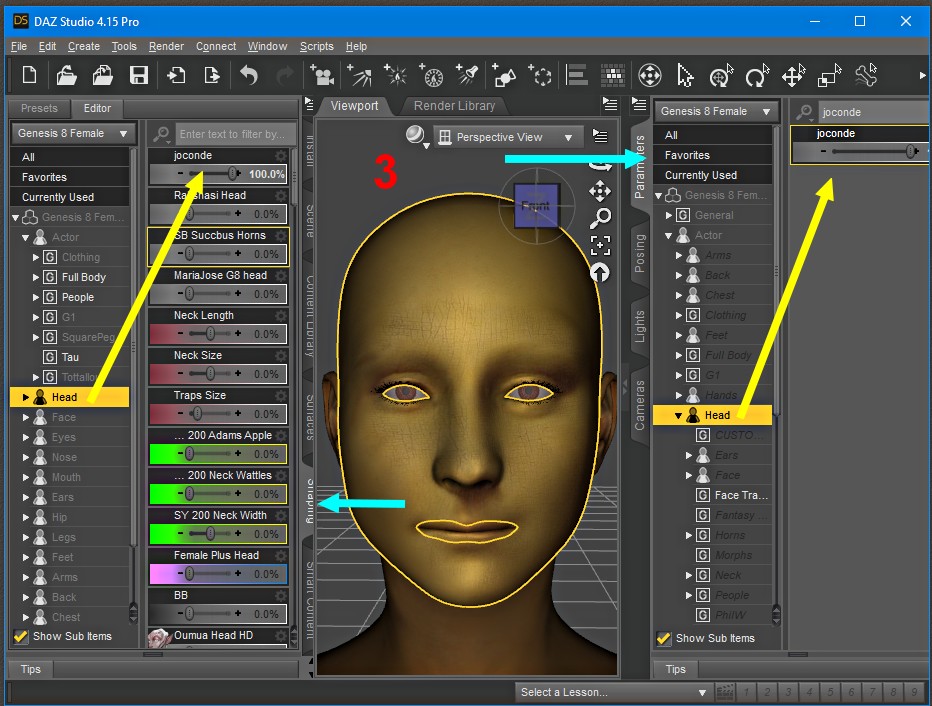Viewport: 932px width, 706px height.
Task: Select the Node Selection tool
Action: click(685, 76)
